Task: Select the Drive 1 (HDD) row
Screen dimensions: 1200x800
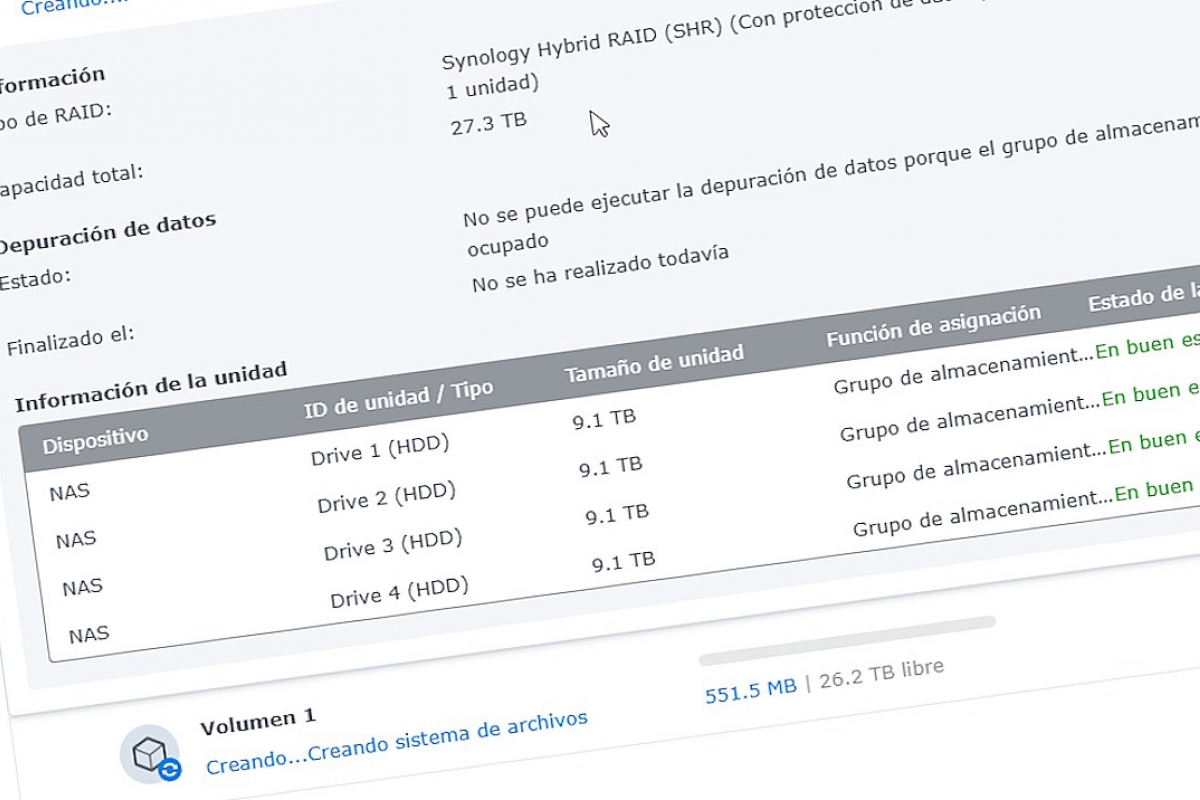Action: 379,449
